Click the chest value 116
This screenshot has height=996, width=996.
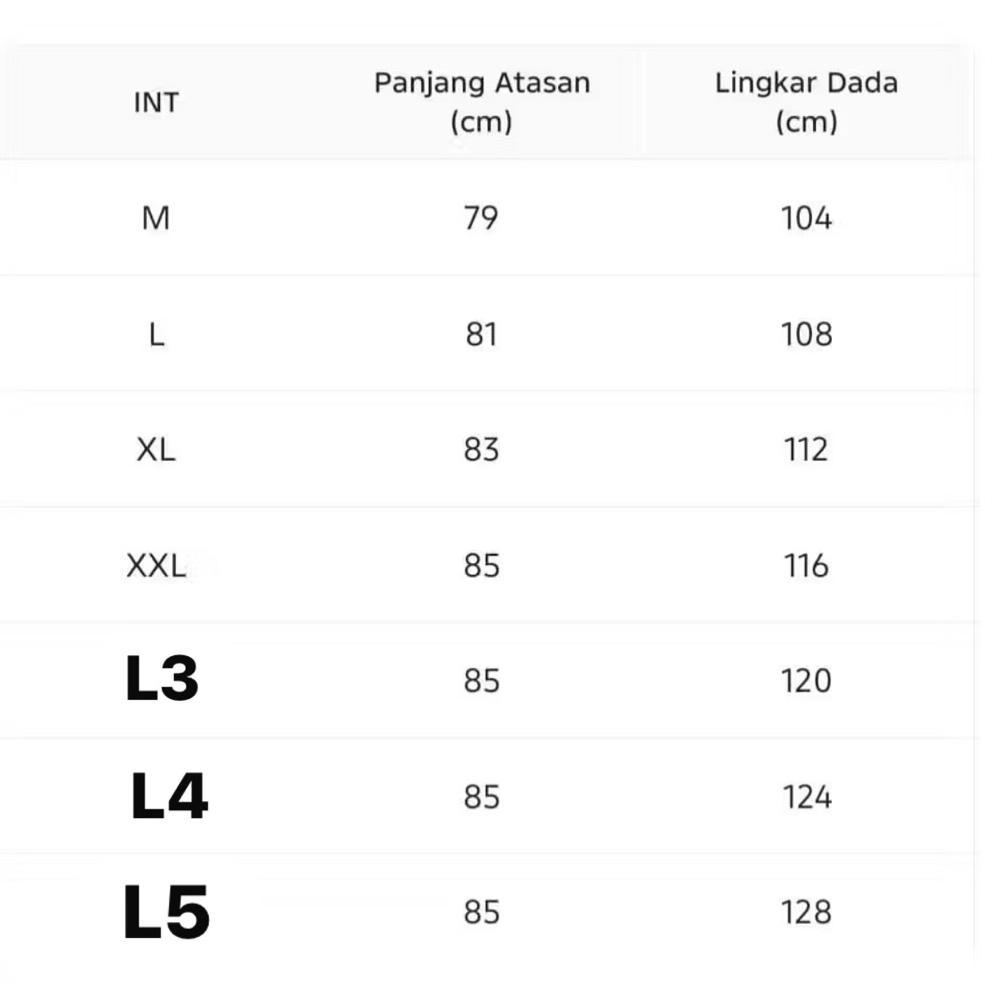[x=806, y=566]
